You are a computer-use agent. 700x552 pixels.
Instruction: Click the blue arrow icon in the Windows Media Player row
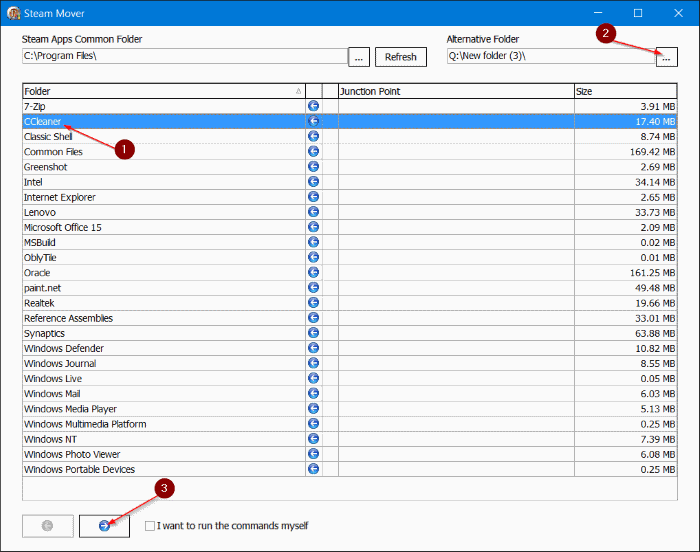314,409
